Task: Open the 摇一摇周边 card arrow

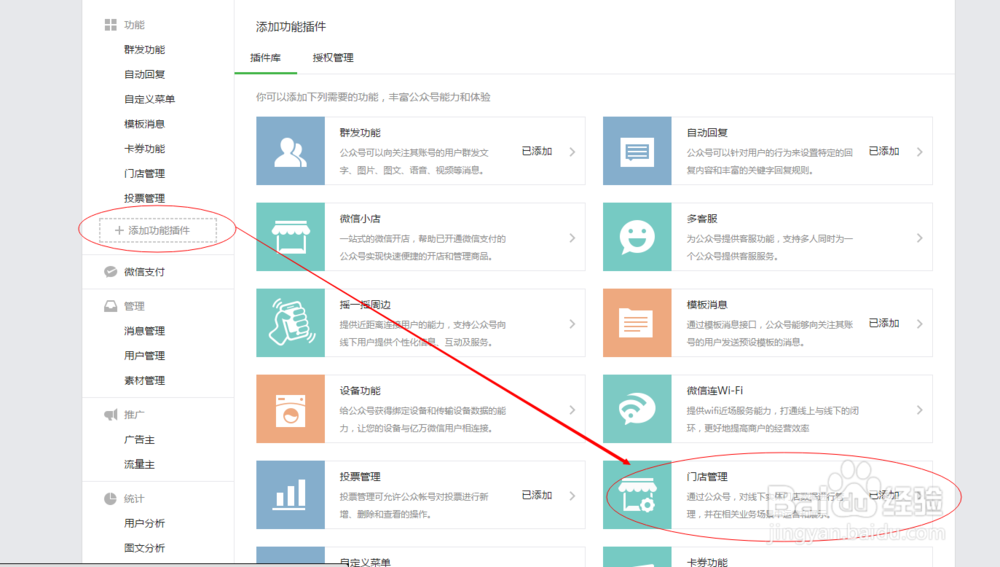Action: [x=572, y=324]
